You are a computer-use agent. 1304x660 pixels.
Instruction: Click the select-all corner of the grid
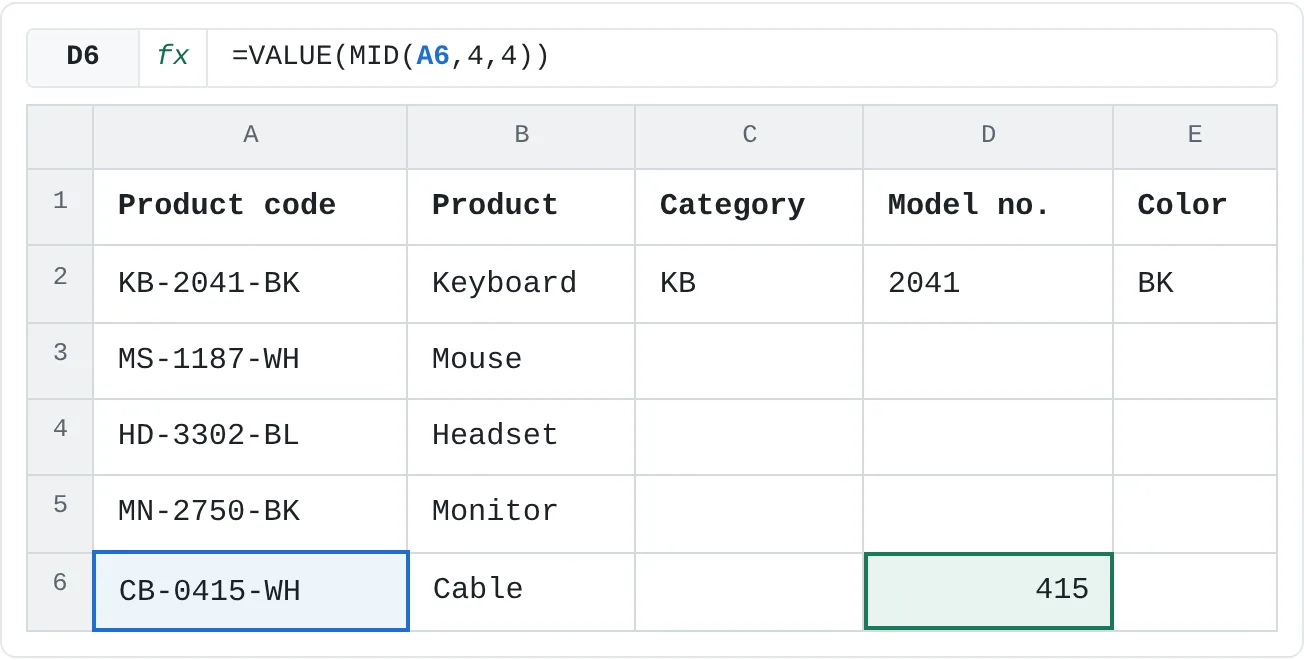(x=60, y=136)
